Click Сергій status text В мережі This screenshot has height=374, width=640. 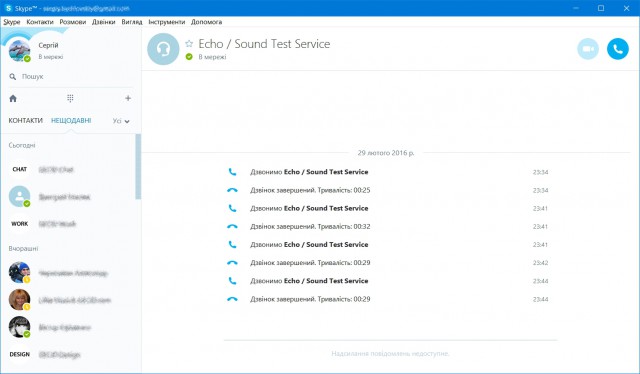pos(51,57)
